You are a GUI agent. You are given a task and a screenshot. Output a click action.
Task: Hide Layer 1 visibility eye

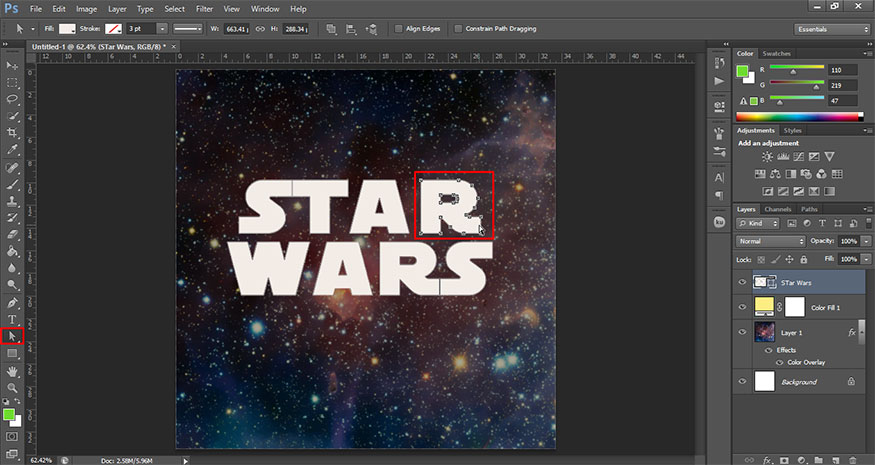(742, 332)
